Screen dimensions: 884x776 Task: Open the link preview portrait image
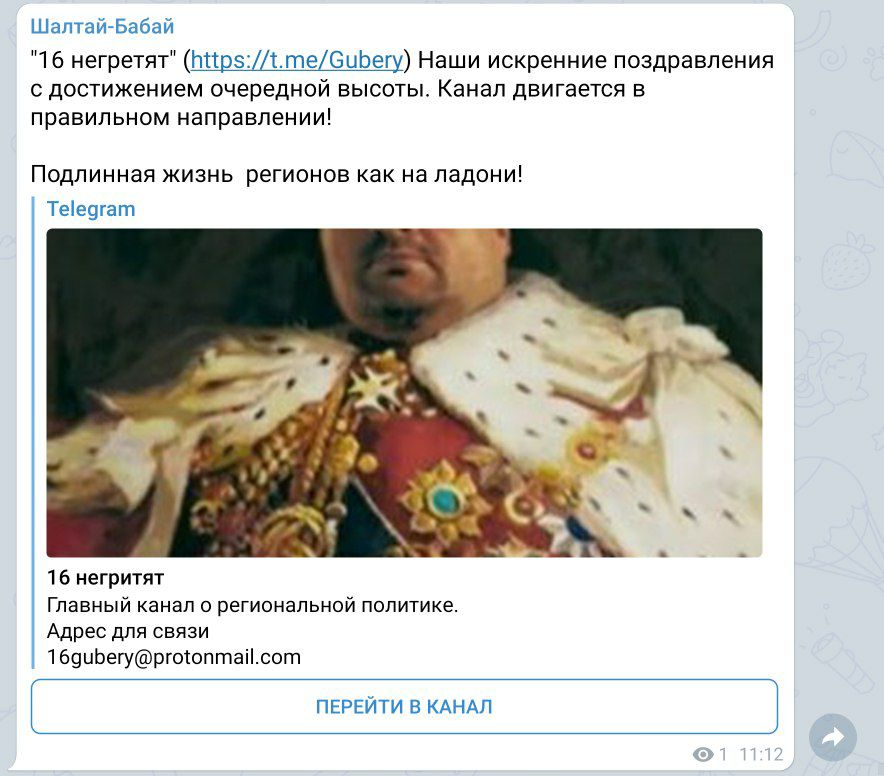pyautogui.click(x=404, y=393)
